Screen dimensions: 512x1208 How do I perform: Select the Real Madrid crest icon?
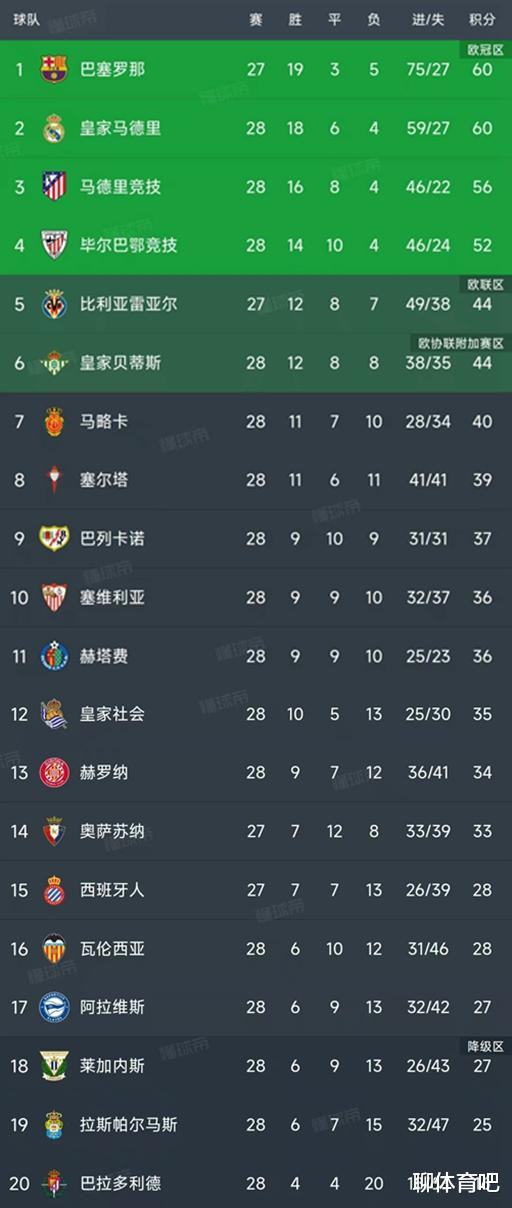(53, 128)
